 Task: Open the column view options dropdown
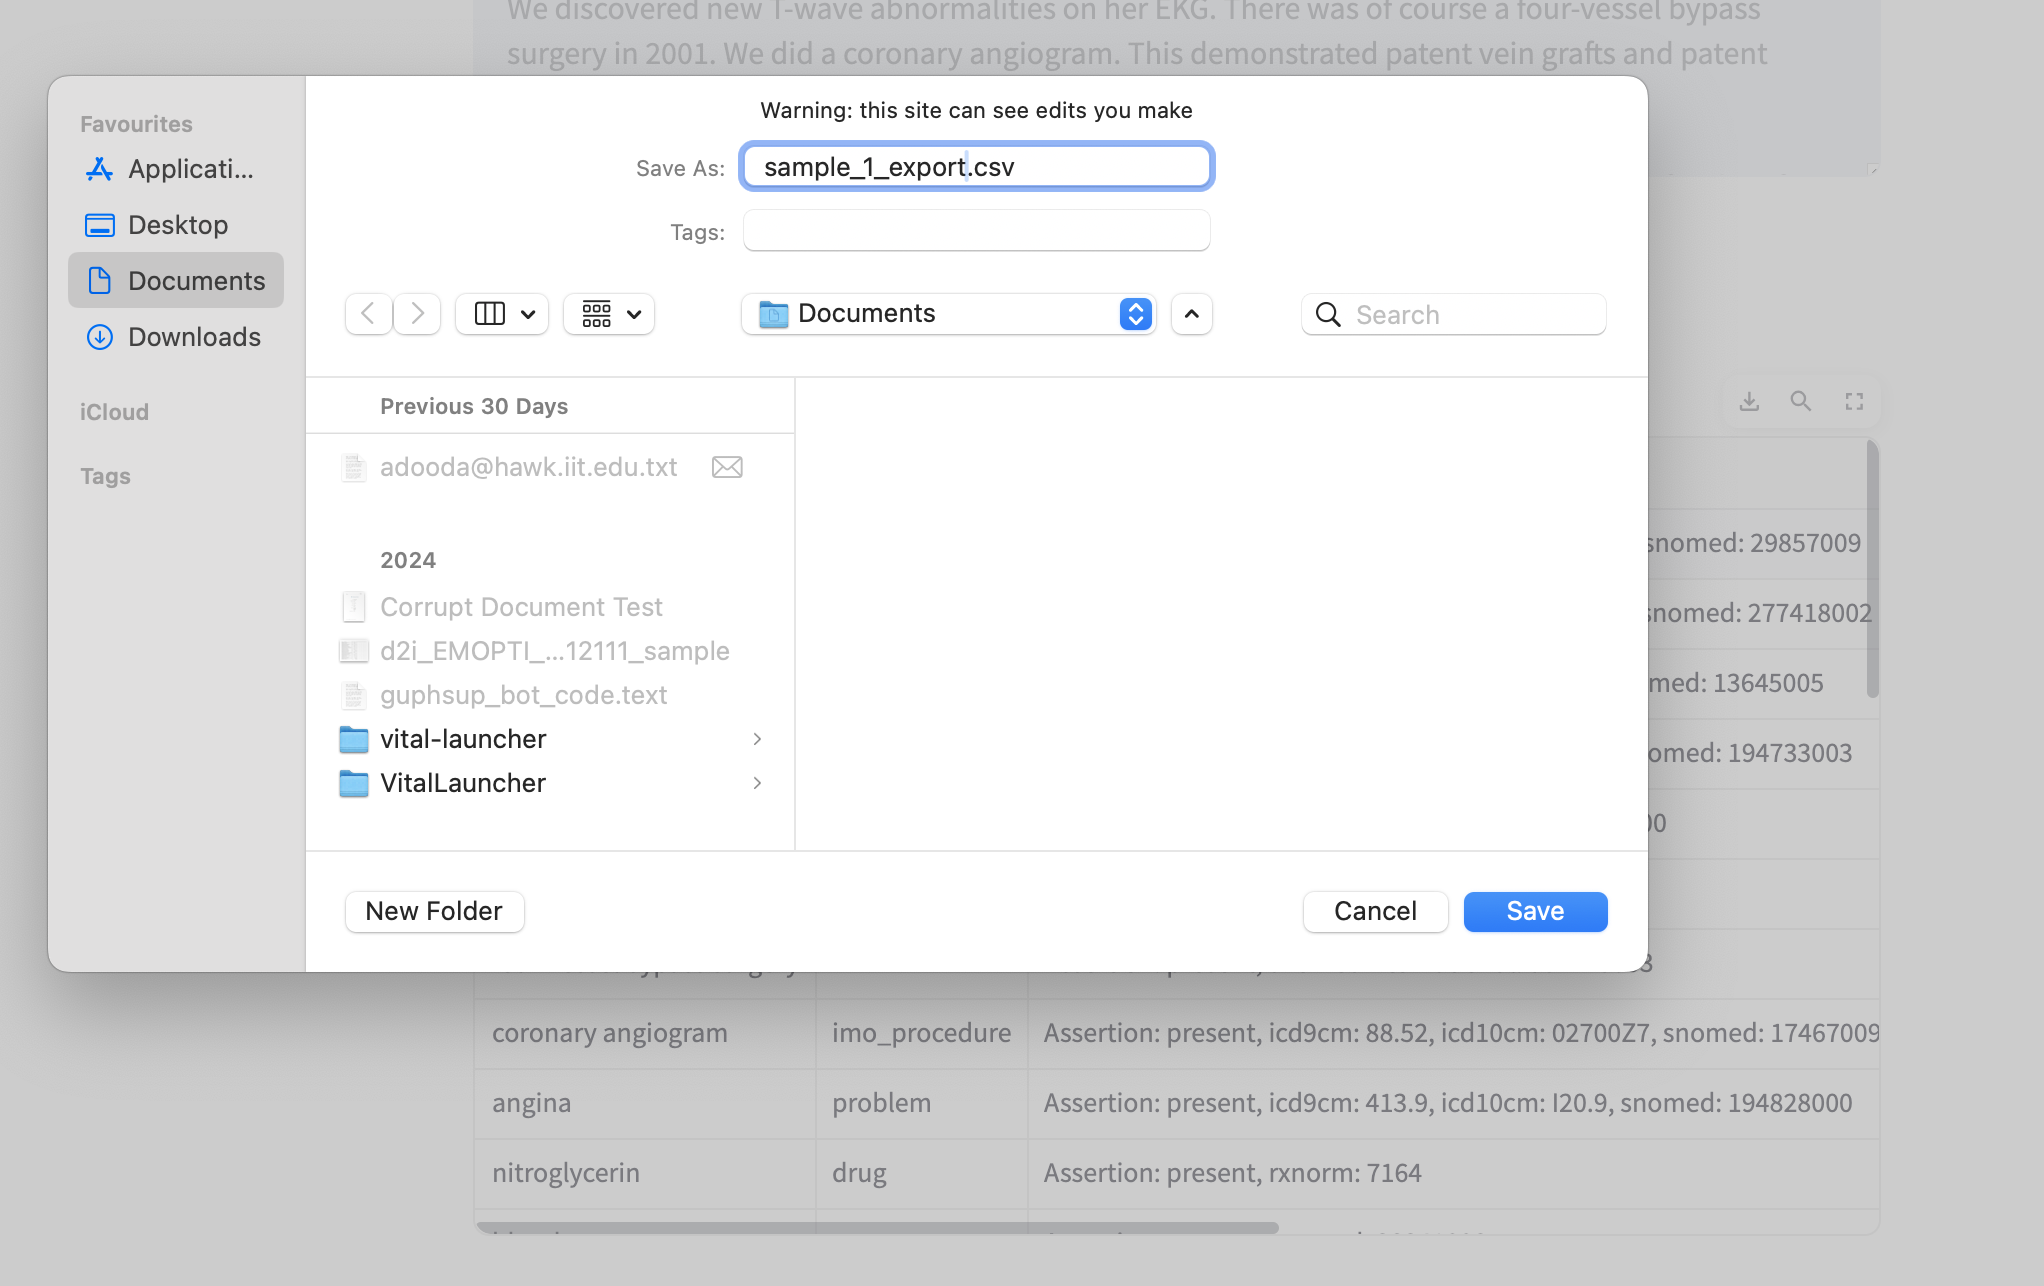point(502,314)
